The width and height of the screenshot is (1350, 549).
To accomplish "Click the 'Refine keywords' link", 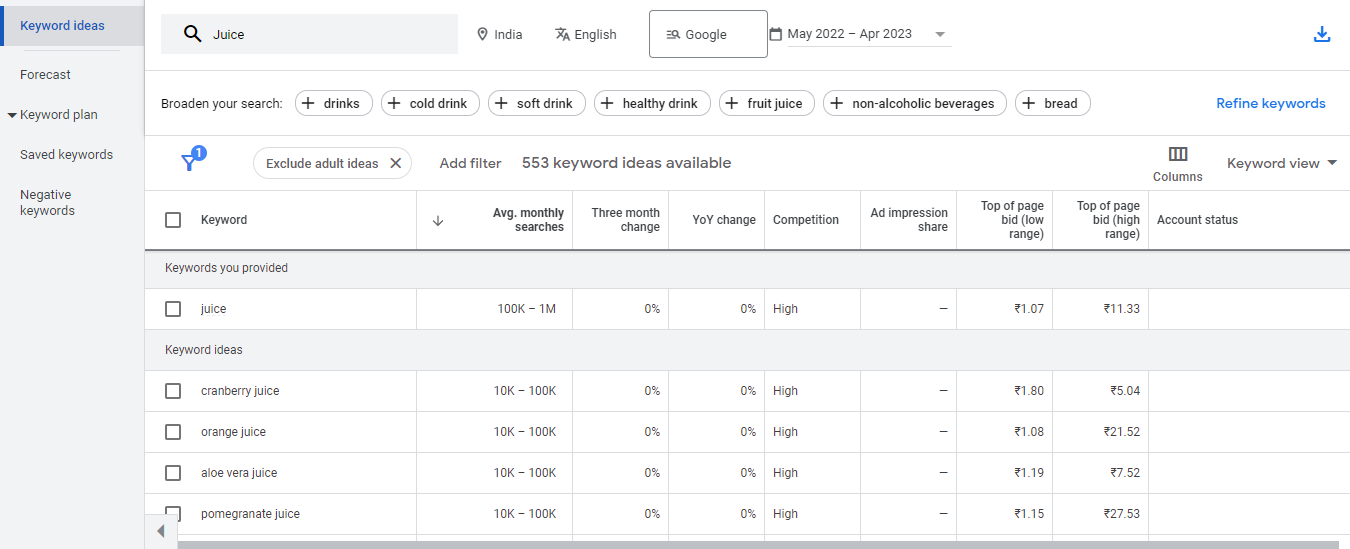I will (x=1270, y=103).
